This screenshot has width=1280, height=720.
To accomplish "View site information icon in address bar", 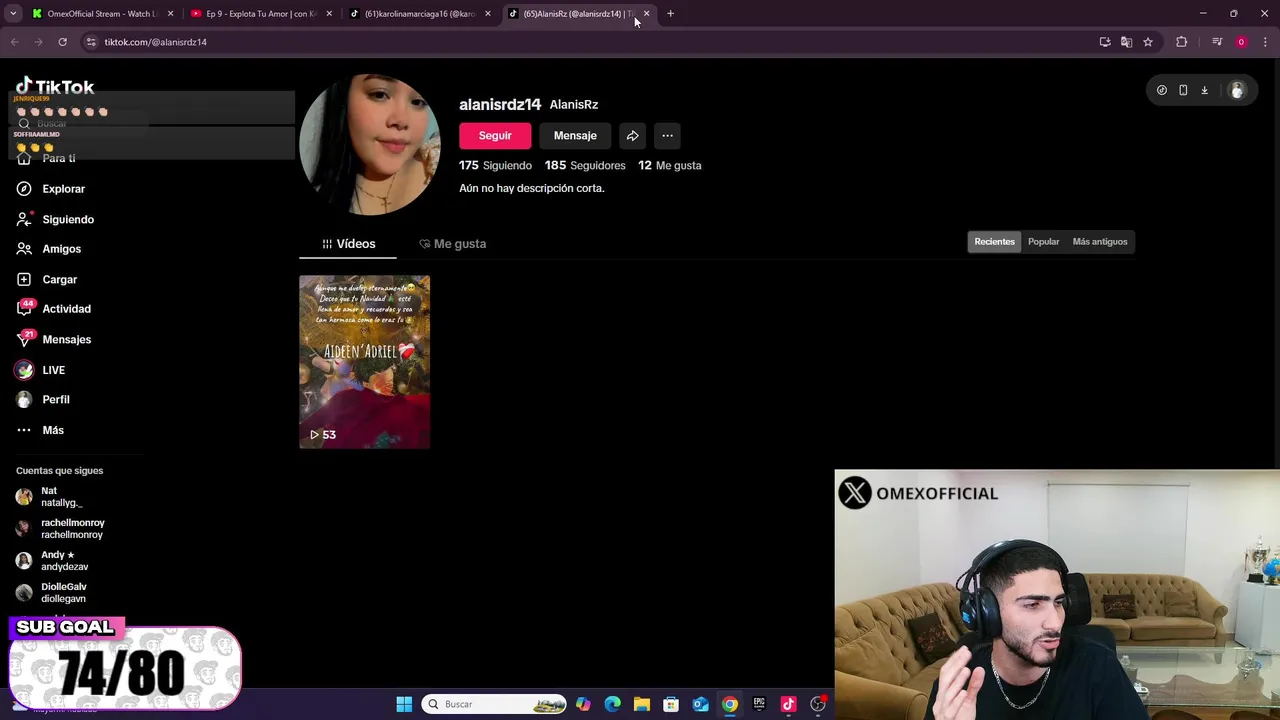I will (91, 42).
